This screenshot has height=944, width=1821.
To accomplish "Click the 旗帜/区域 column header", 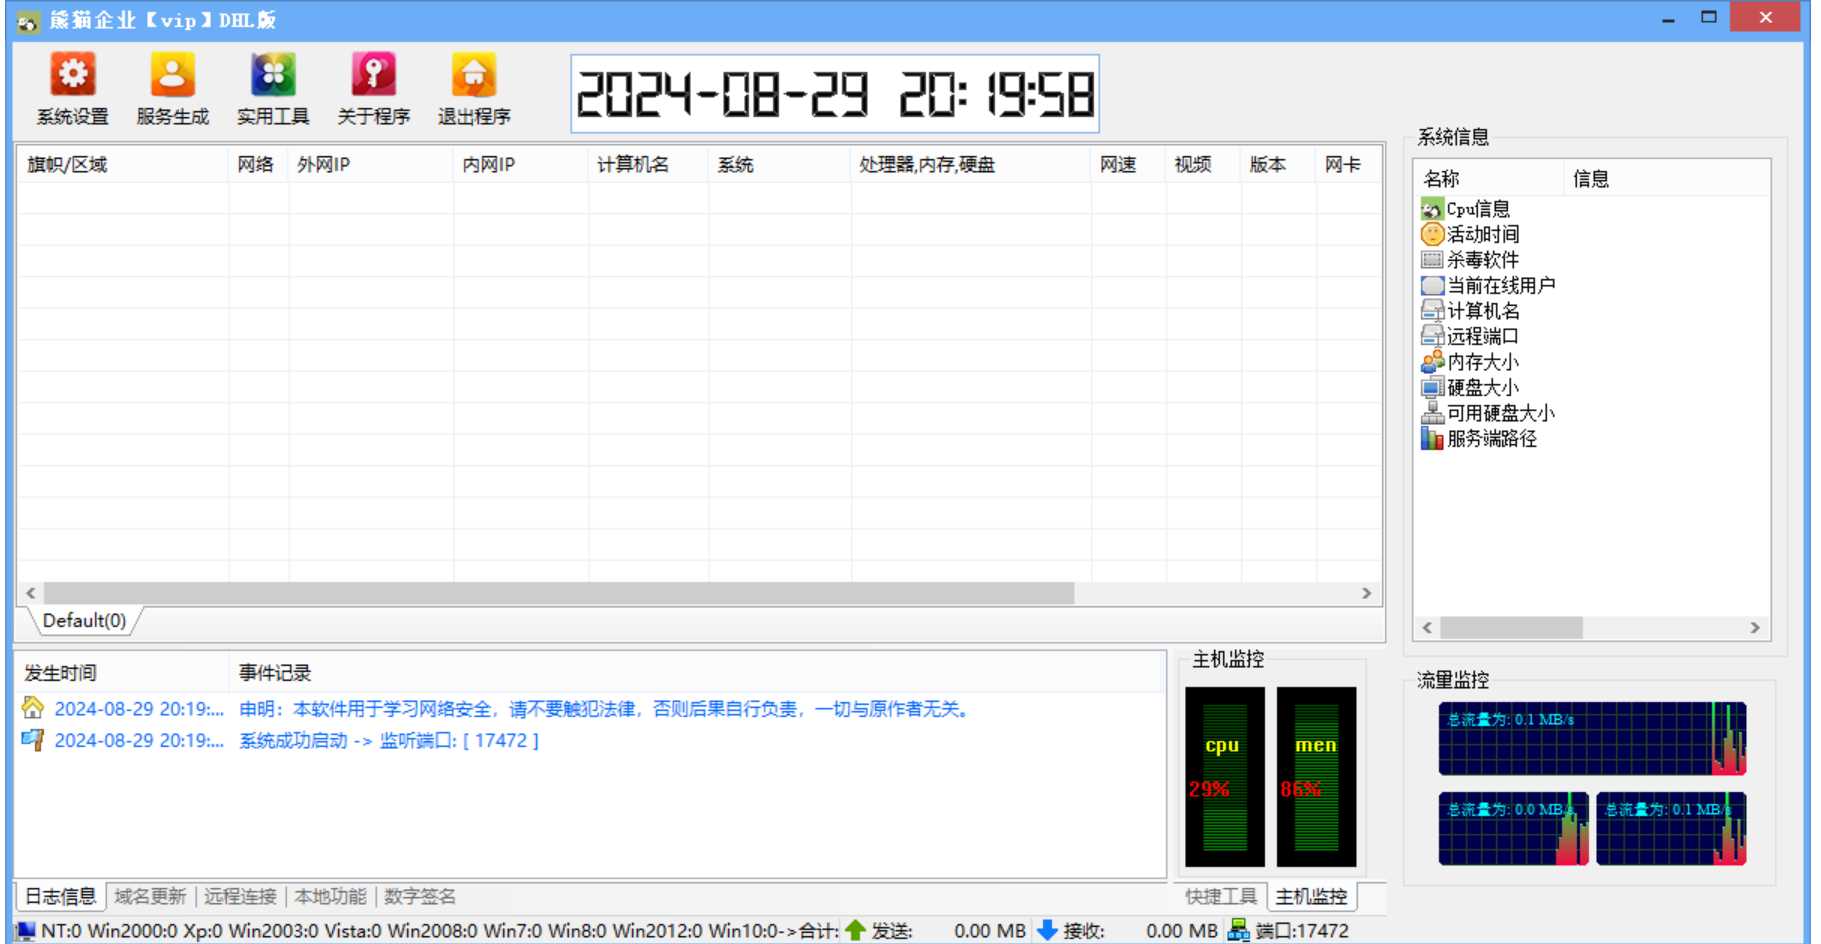I will pyautogui.click(x=122, y=165).
